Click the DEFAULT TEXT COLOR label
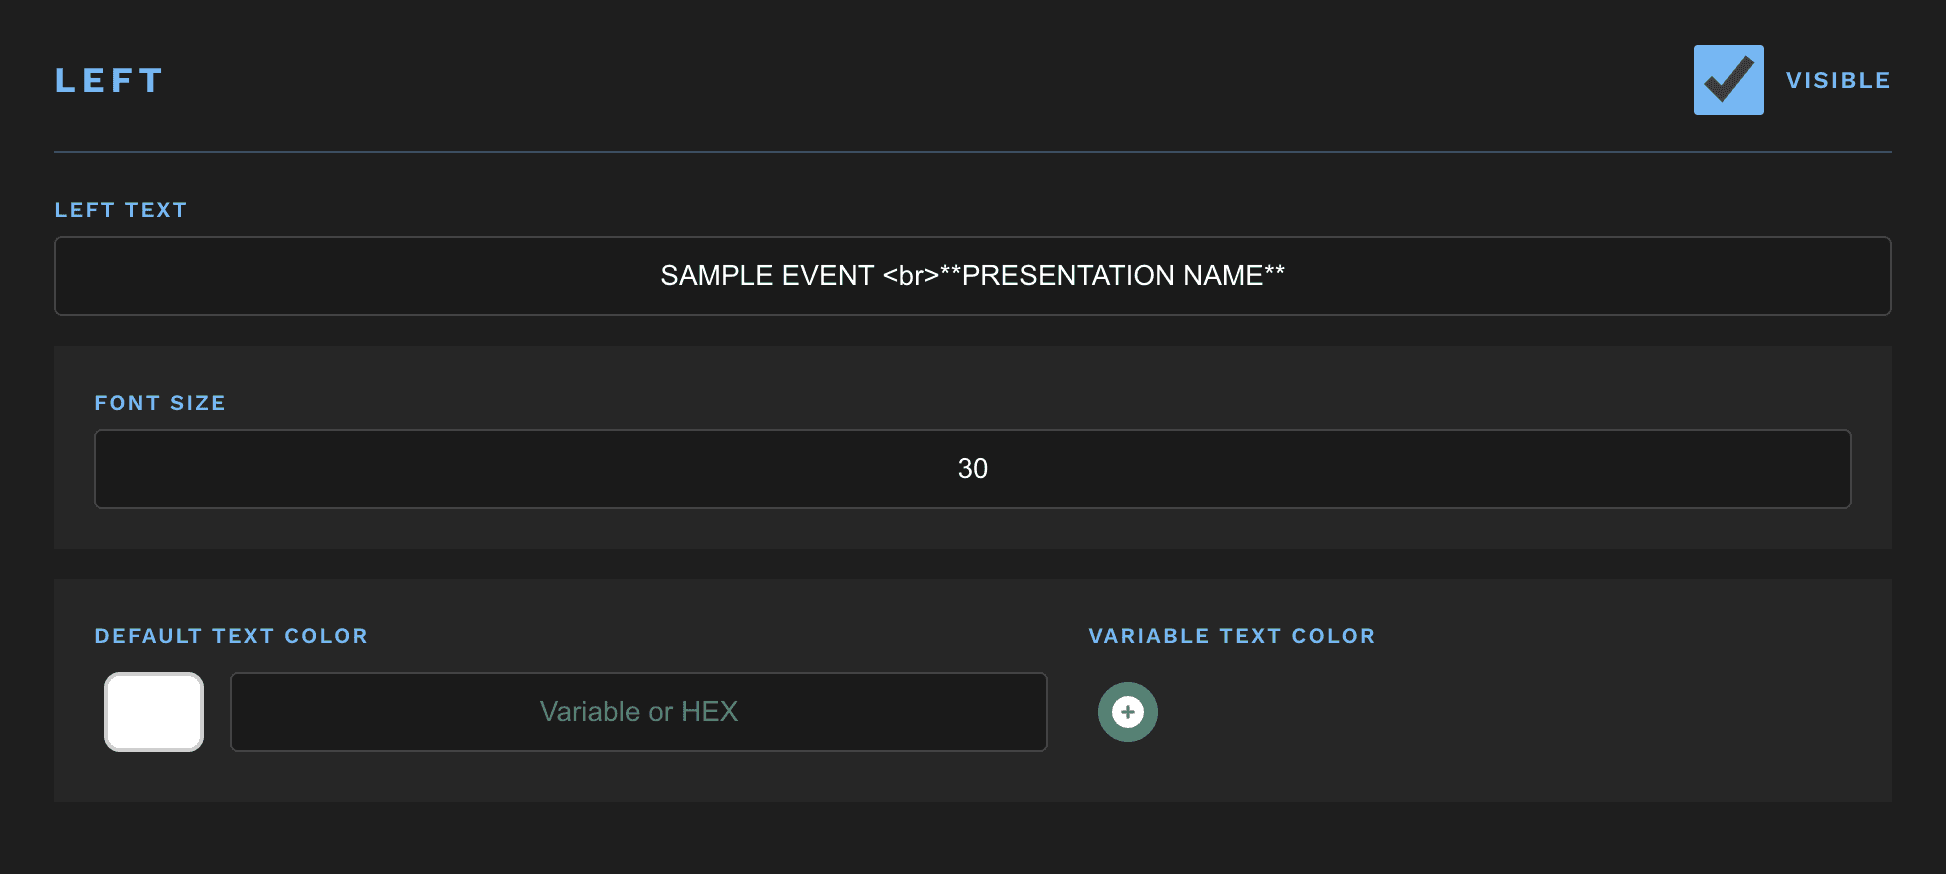This screenshot has height=874, width=1946. 231,636
